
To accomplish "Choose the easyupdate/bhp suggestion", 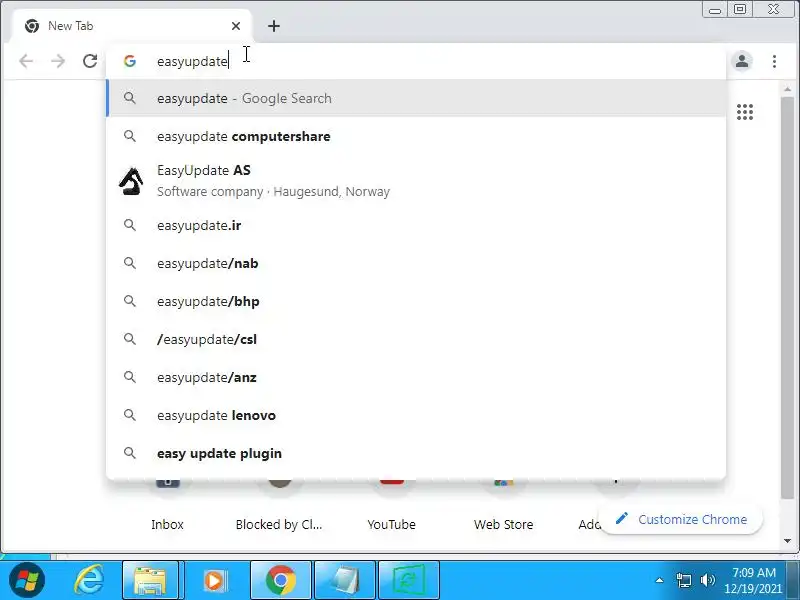I will click(x=416, y=301).
